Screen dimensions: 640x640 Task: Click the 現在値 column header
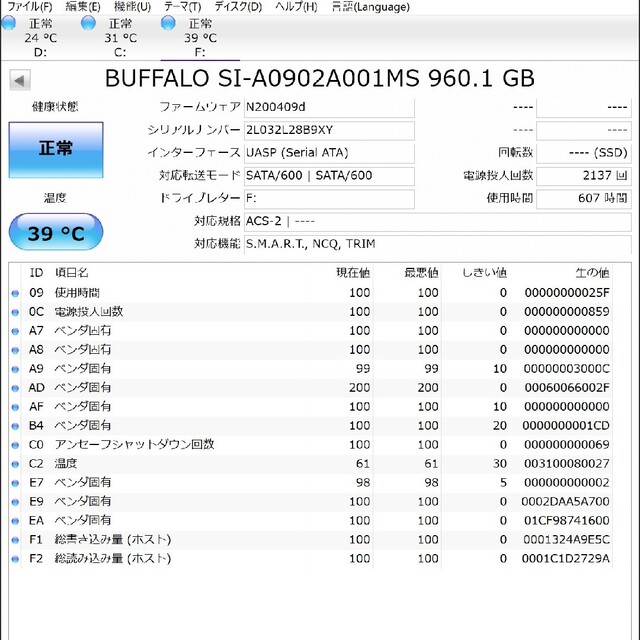point(353,273)
